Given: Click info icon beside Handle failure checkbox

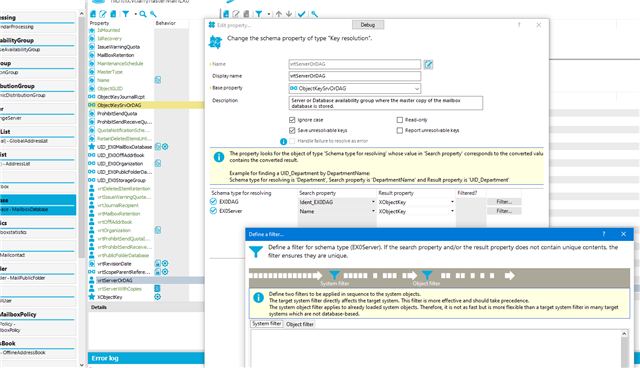Looking at the screenshot, I should [x=283, y=142].
